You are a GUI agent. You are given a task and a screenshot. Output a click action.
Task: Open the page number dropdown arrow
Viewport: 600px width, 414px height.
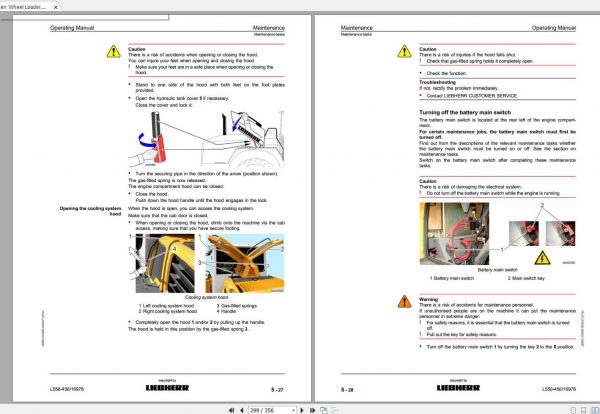tap(293, 410)
